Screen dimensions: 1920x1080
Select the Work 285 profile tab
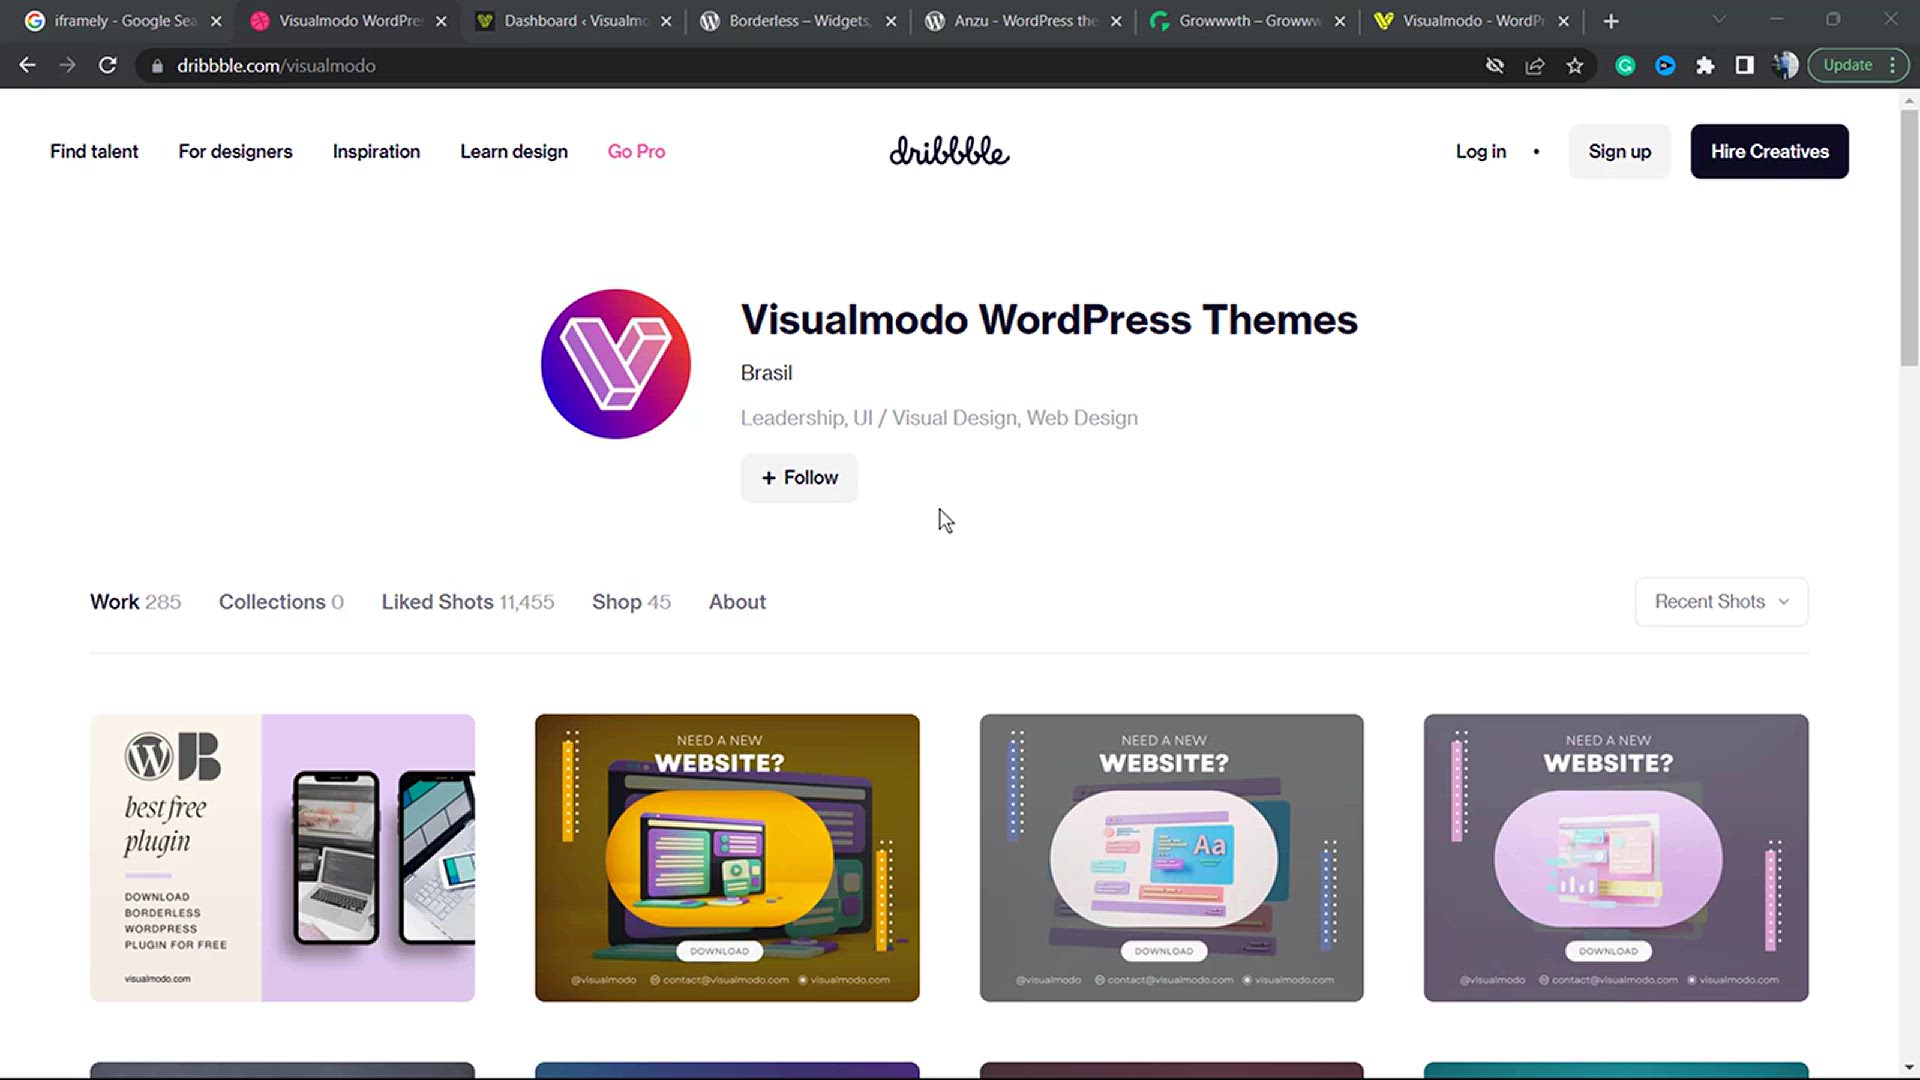[x=135, y=602]
